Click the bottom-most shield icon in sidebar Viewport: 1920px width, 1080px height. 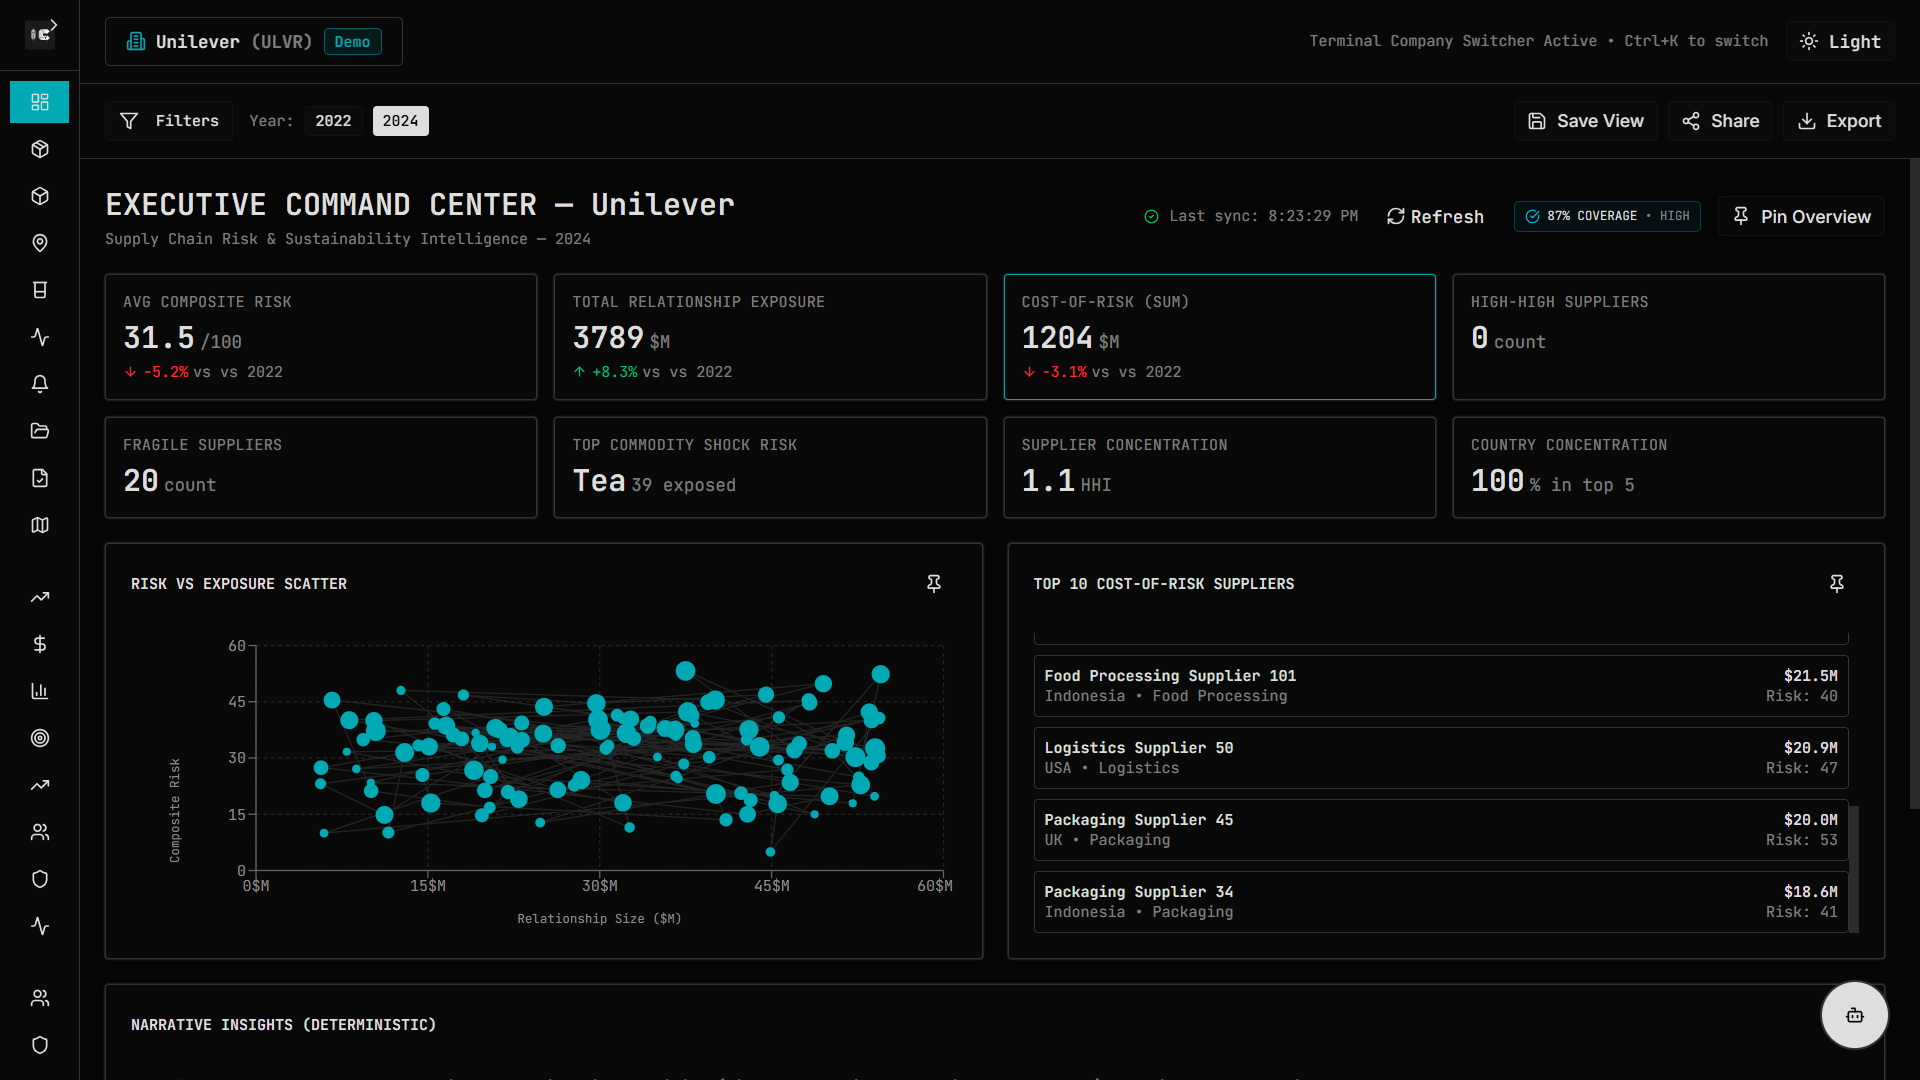pos(39,1045)
